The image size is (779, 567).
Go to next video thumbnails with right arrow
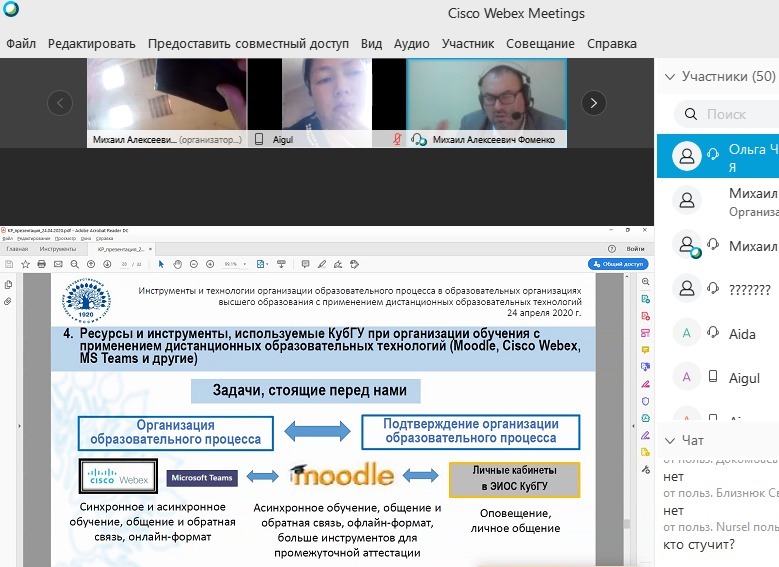pos(594,103)
